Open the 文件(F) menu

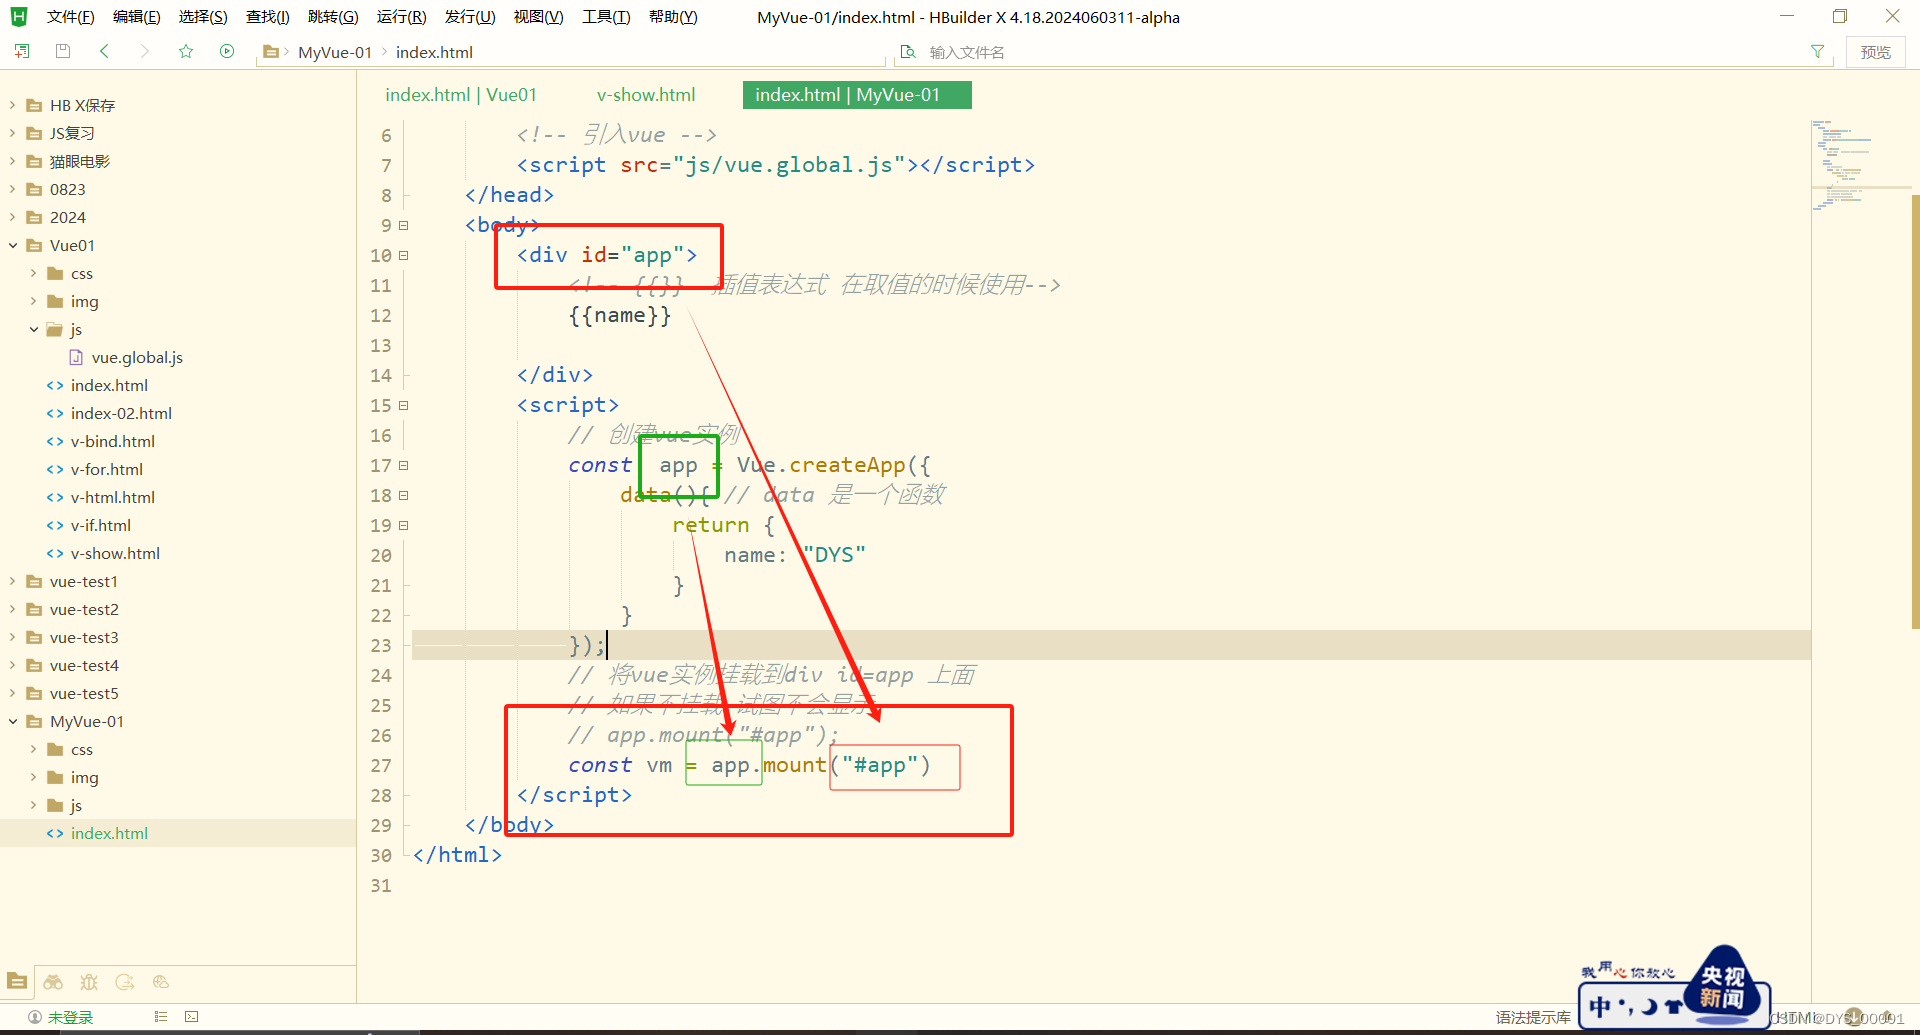[70, 17]
